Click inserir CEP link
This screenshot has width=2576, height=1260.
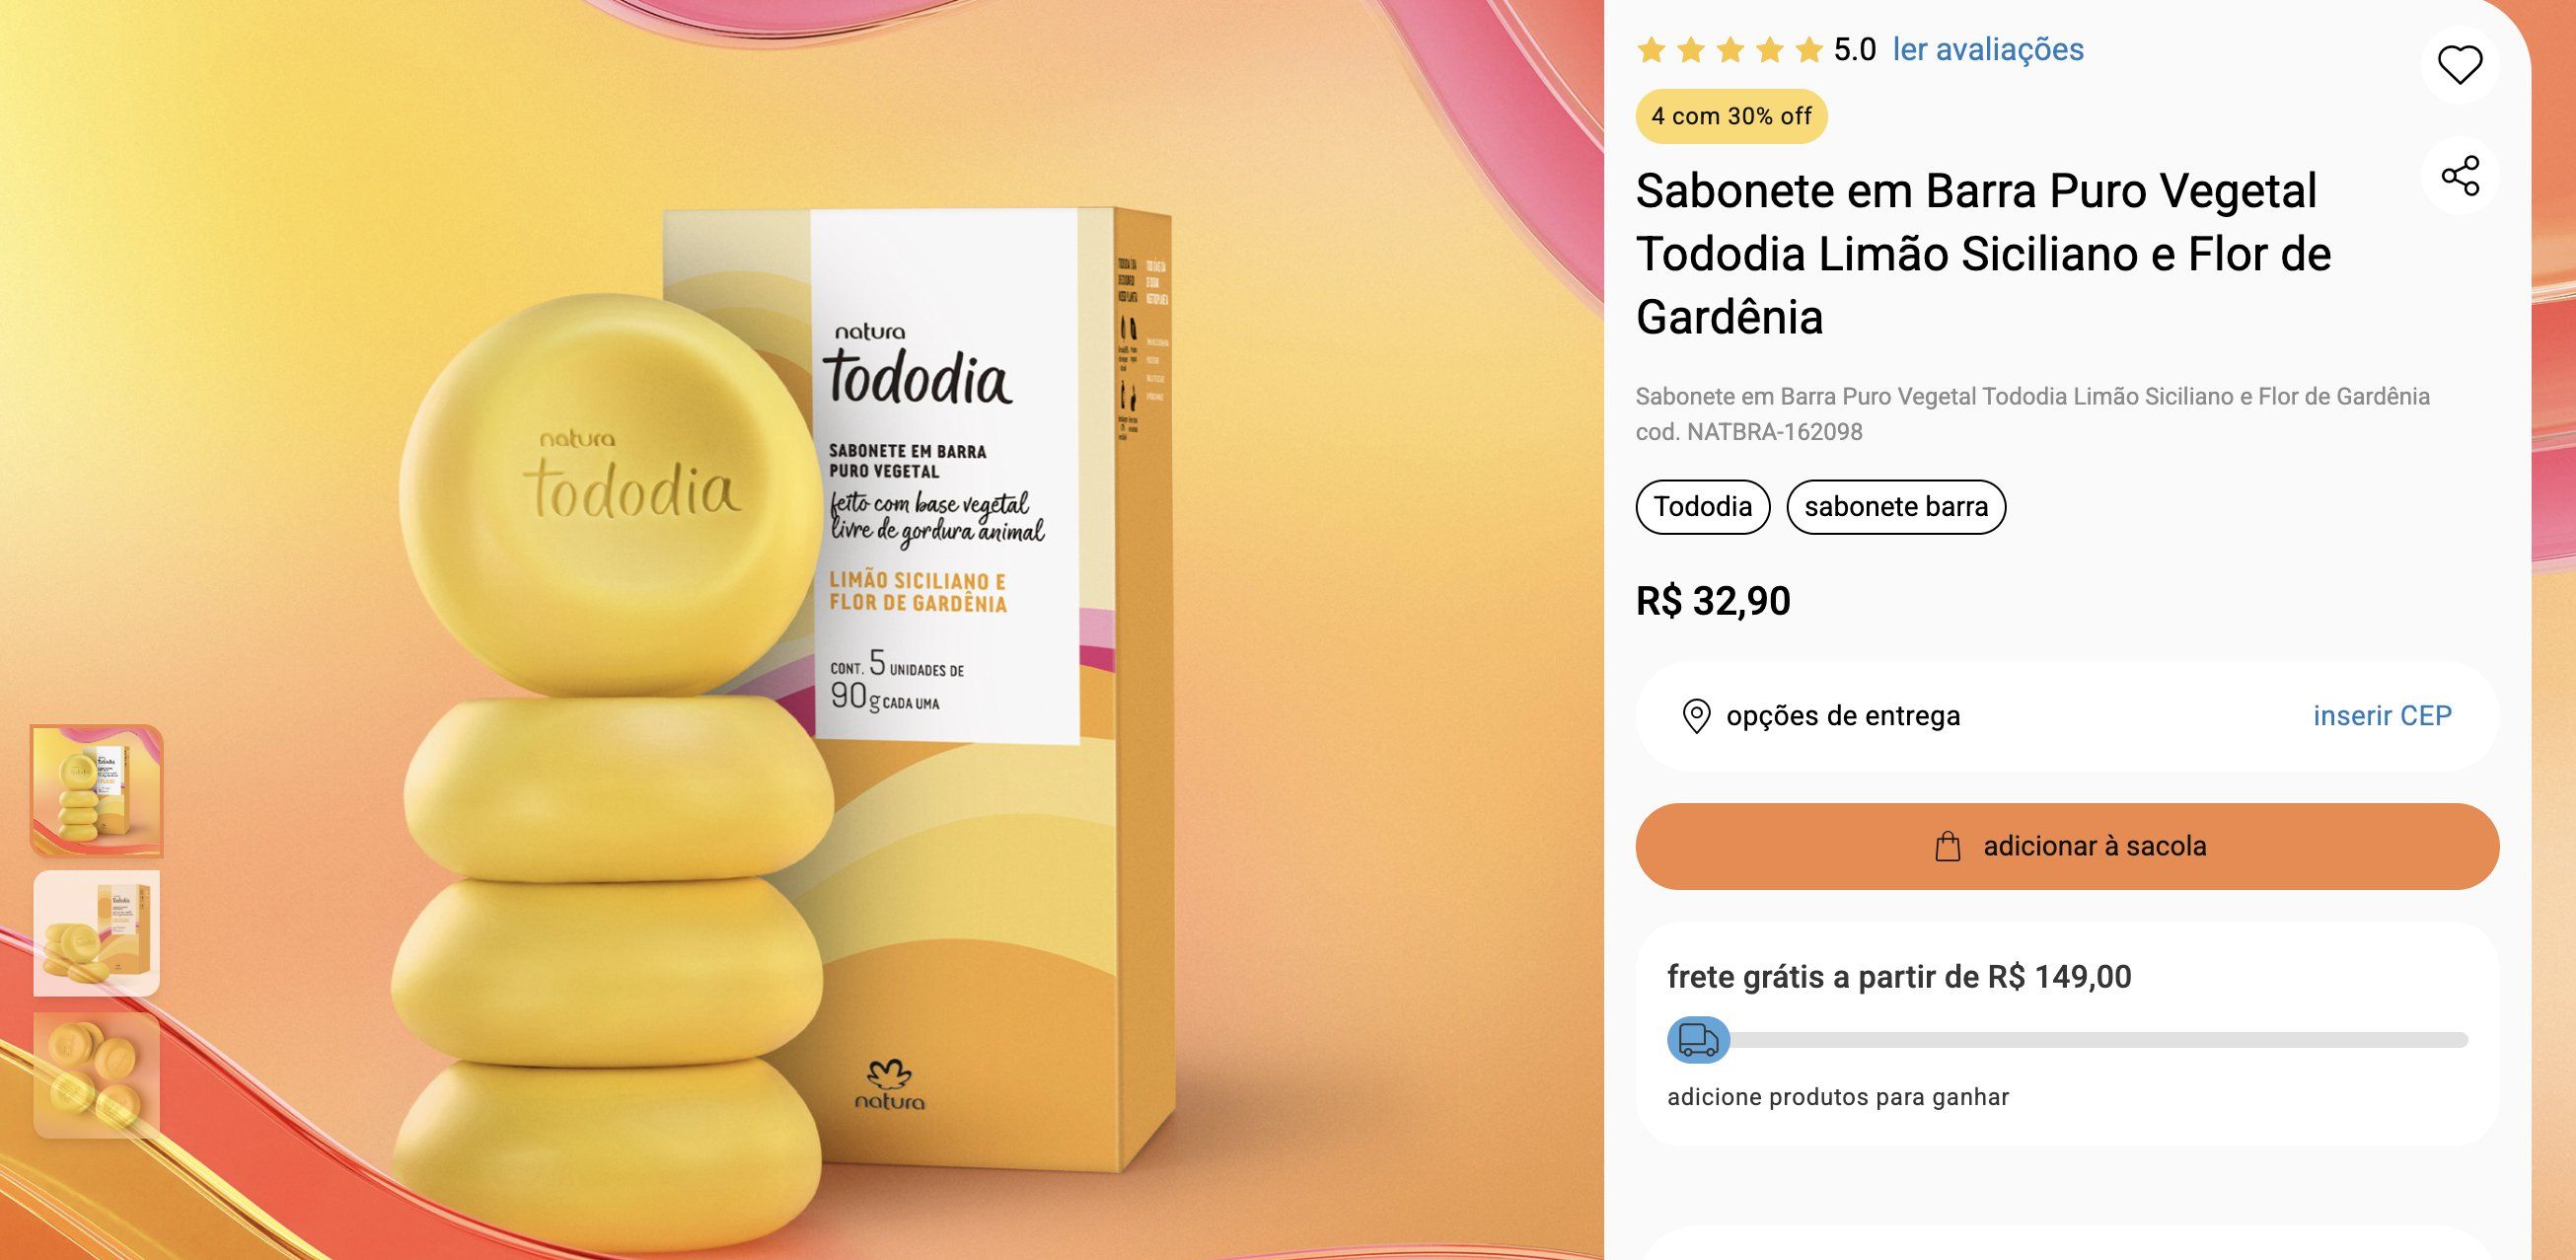pyautogui.click(x=2382, y=716)
